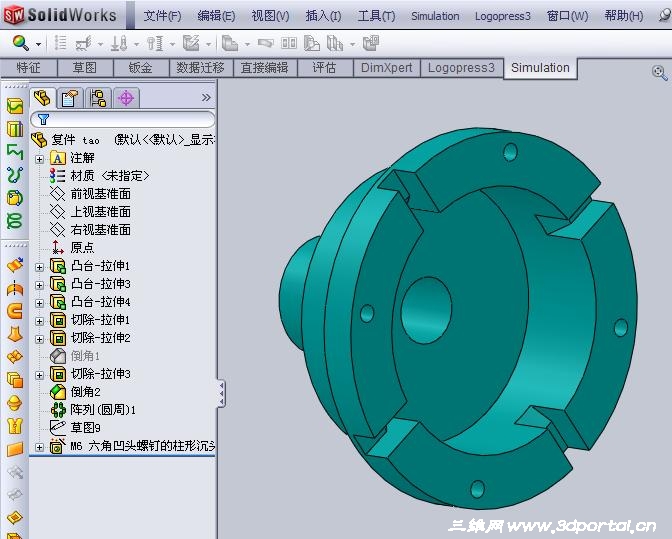
Task: Select the Simulation command tab
Action: coord(540,68)
